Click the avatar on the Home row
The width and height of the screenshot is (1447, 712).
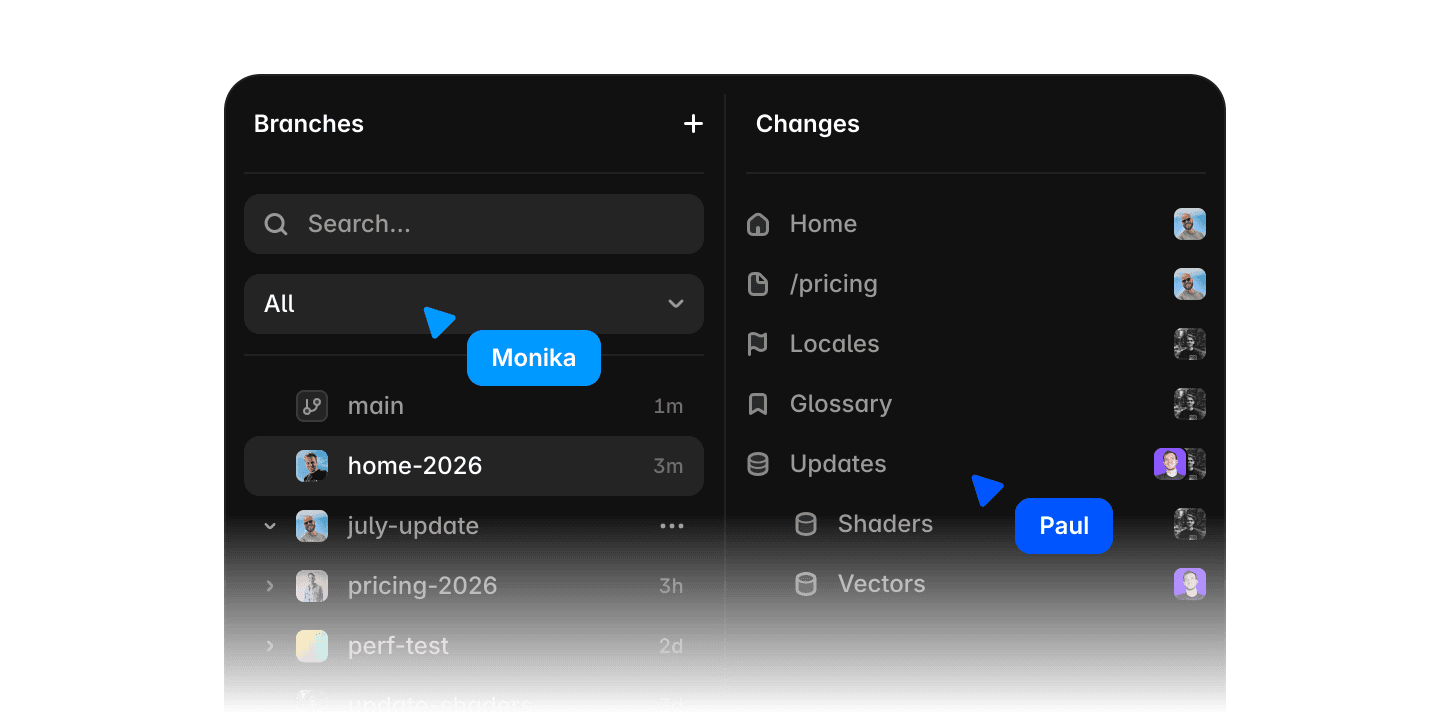(1190, 224)
